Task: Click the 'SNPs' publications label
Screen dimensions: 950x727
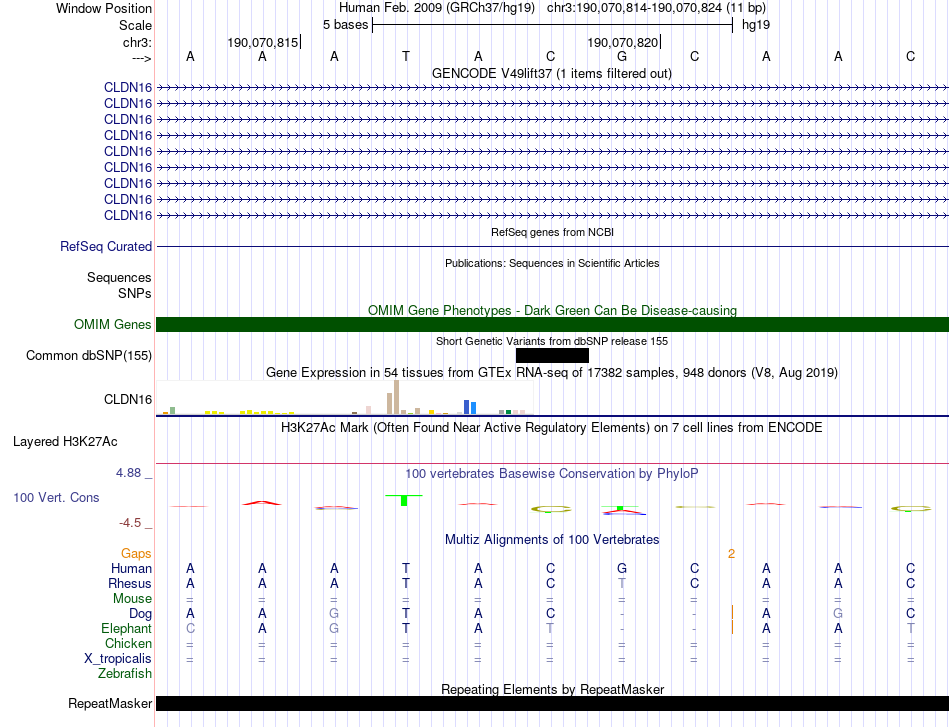Action: [135, 293]
